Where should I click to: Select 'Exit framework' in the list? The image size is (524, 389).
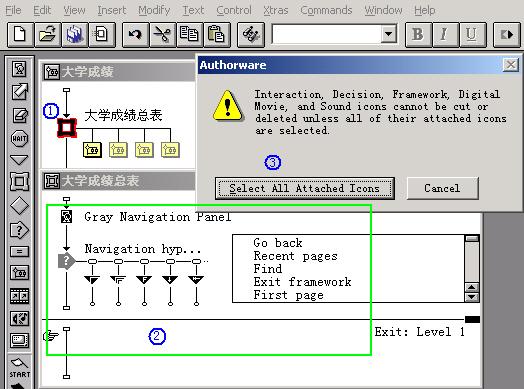pos(302,282)
